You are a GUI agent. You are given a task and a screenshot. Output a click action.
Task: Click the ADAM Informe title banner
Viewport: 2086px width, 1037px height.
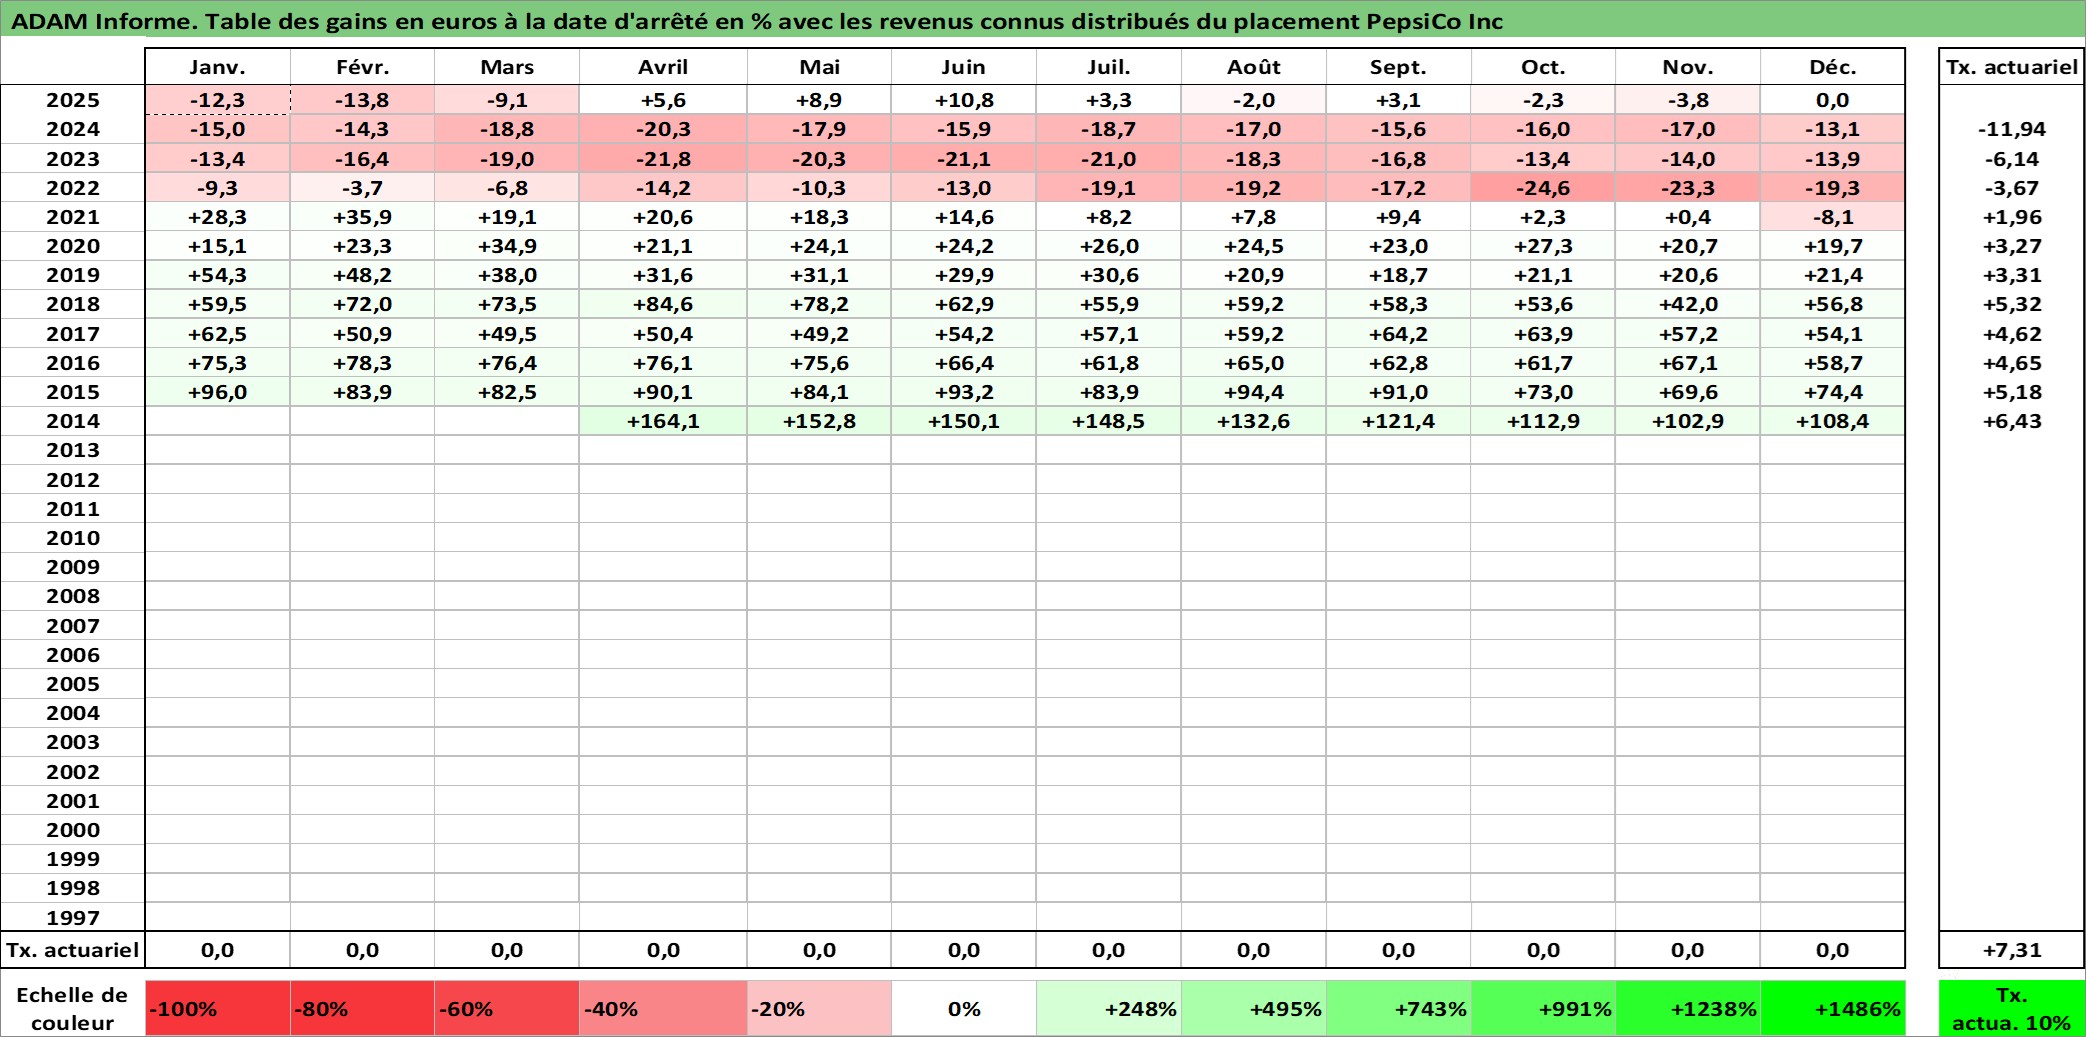[x=1043, y=19]
